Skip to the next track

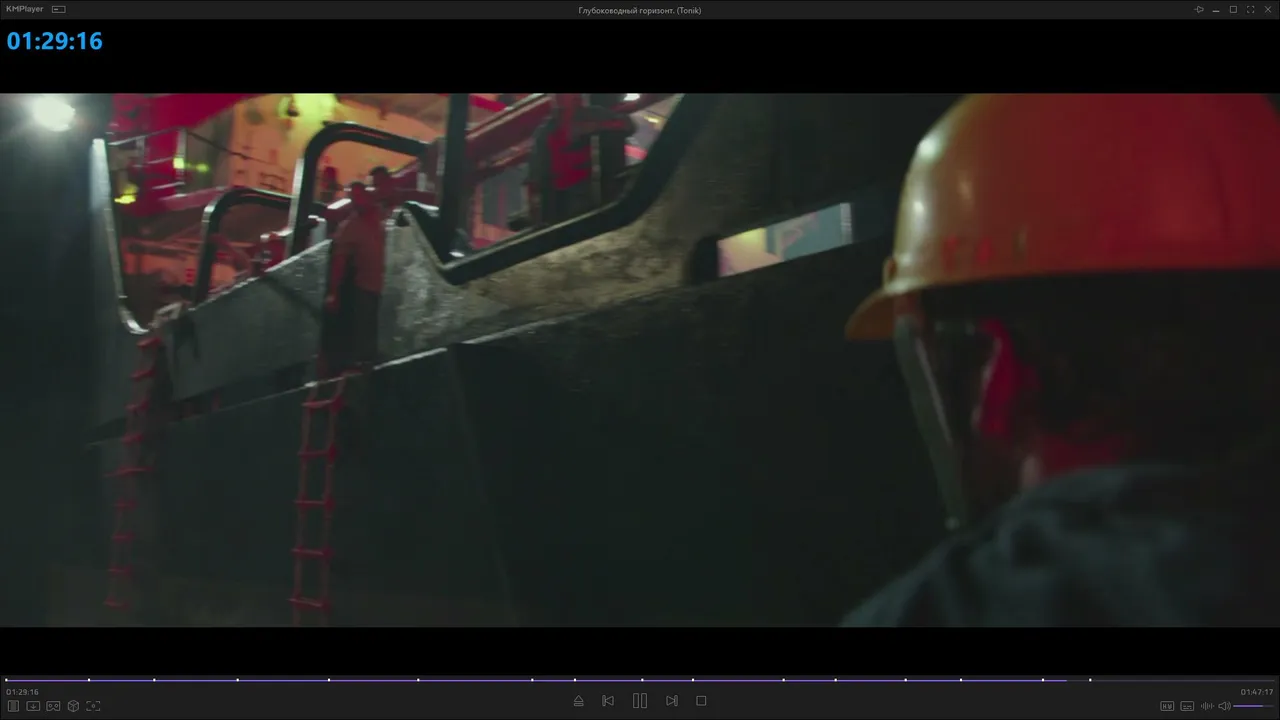tap(672, 701)
